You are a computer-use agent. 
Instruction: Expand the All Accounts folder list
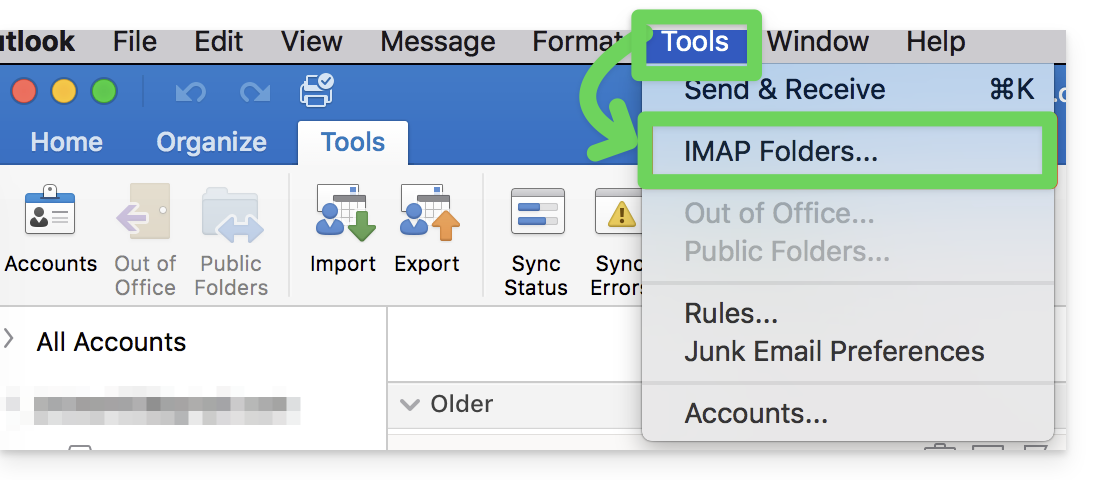tap(10, 340)
